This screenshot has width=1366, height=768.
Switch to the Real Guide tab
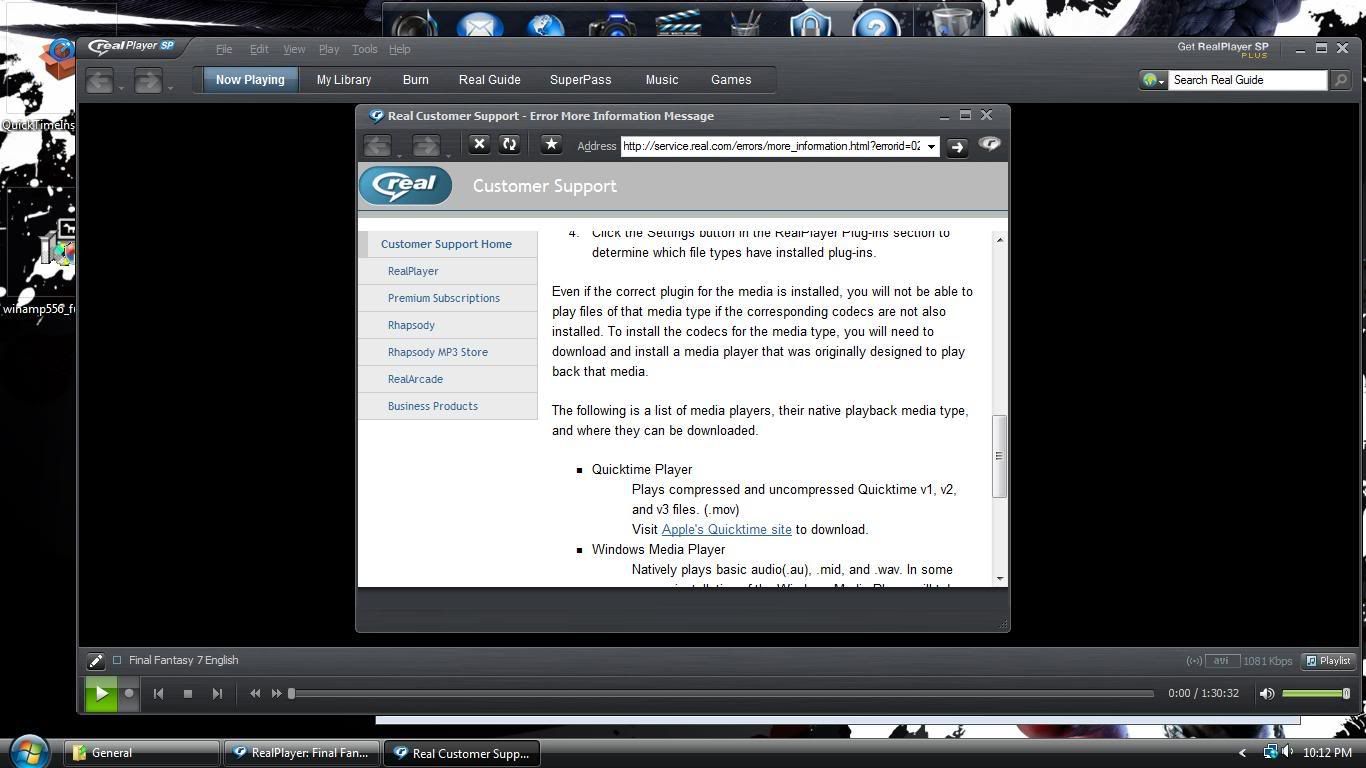490,80
